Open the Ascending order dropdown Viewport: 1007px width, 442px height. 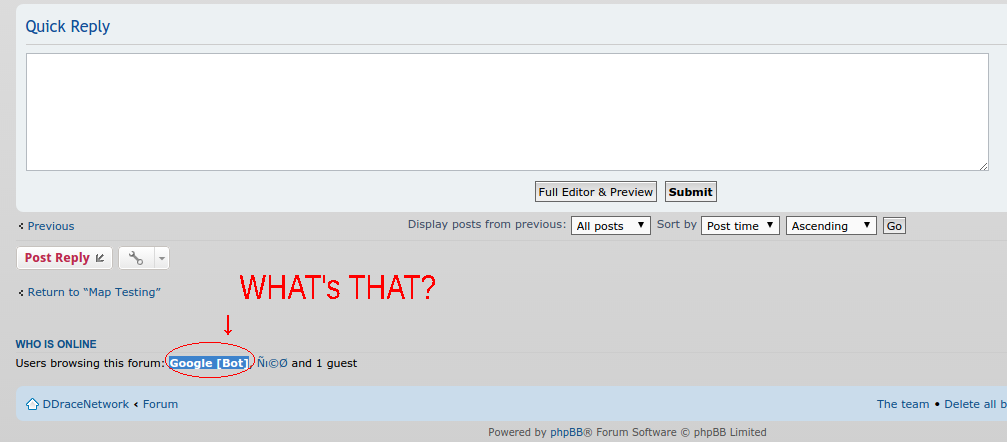831,226
